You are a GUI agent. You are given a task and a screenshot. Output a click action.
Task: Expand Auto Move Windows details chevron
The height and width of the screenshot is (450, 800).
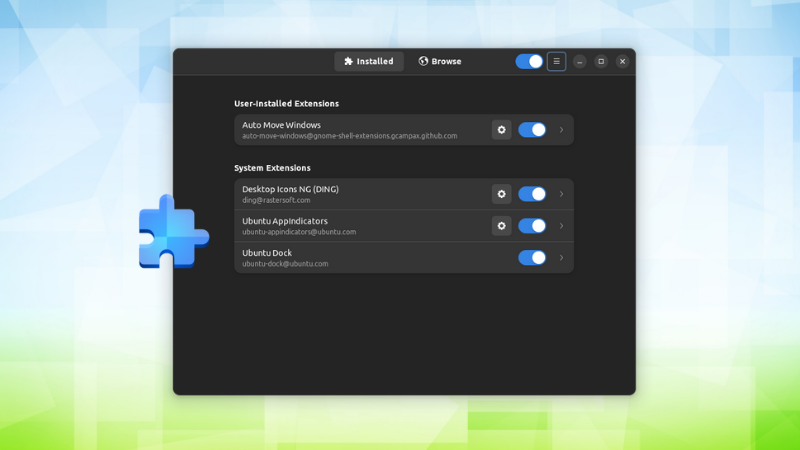tap(561, 130)
